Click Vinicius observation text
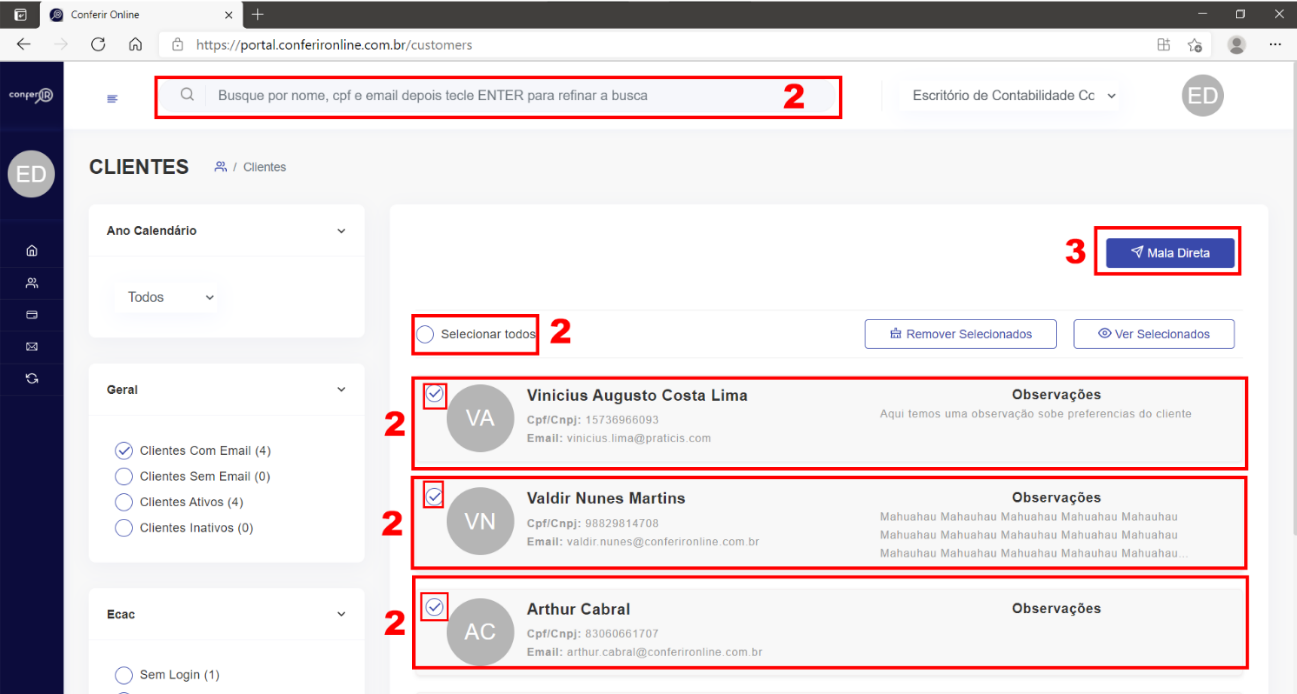This screenshot has width=1297, height=694. [1036, 414]
